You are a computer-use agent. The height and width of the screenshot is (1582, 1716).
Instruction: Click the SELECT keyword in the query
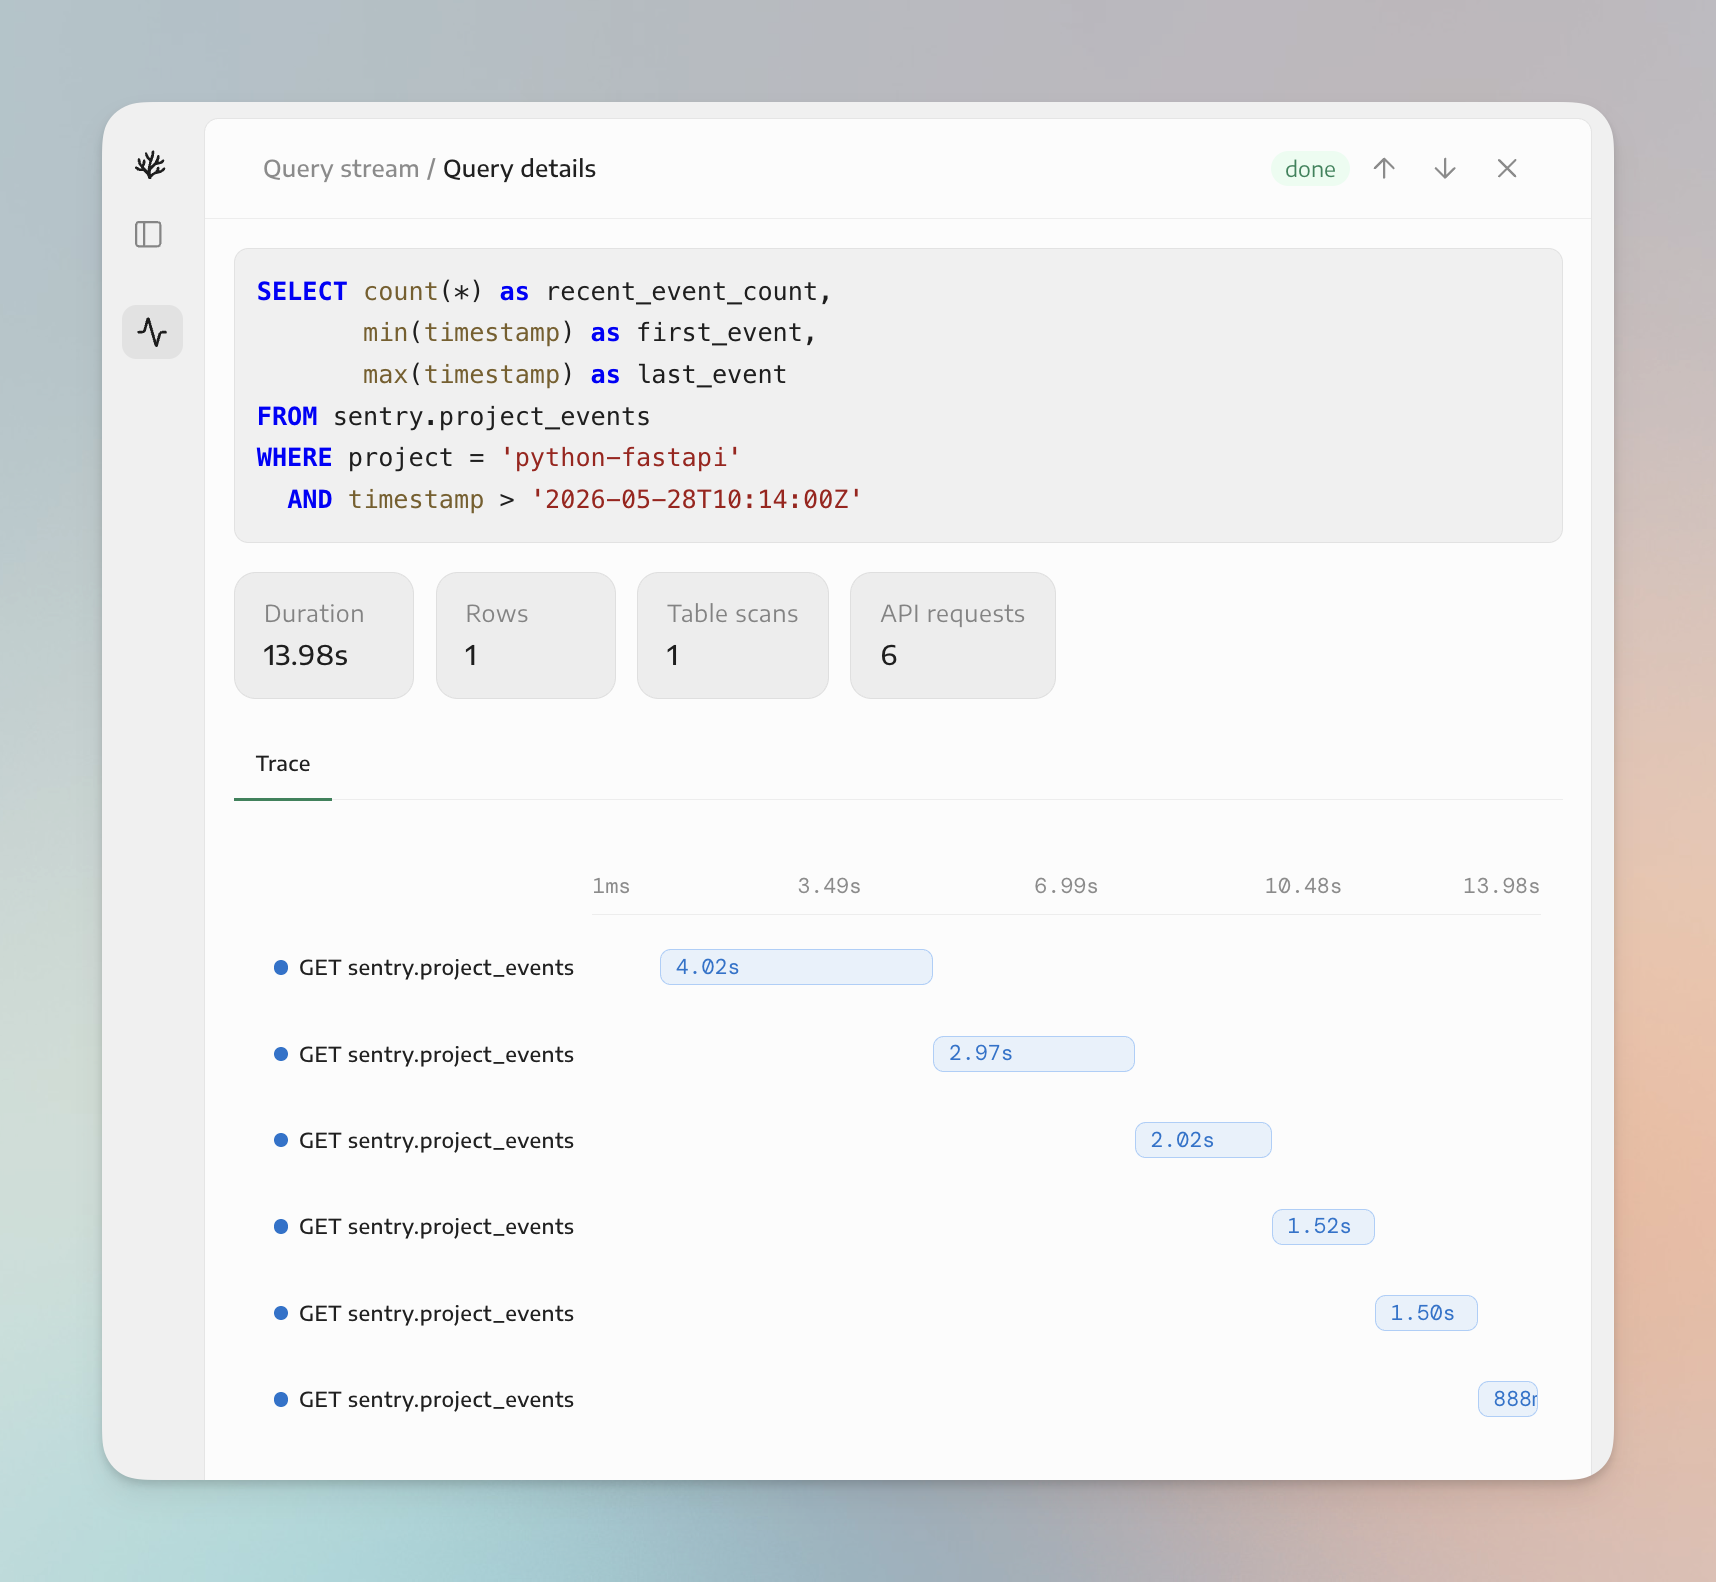coord(302,292)
